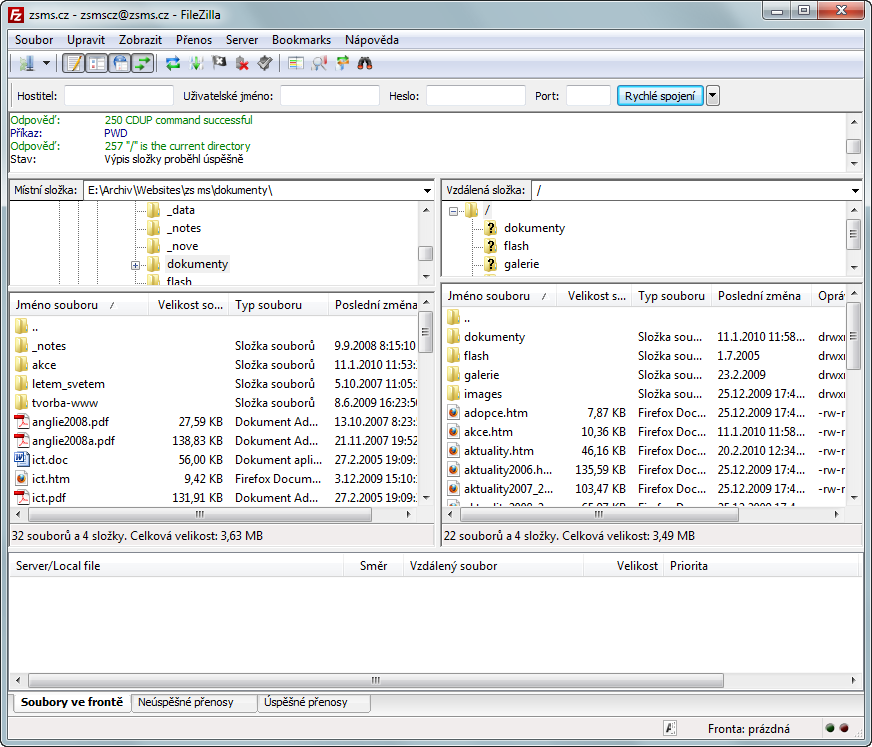
Task: Open the directory listing filters icon
Action: tap(296, 63)
